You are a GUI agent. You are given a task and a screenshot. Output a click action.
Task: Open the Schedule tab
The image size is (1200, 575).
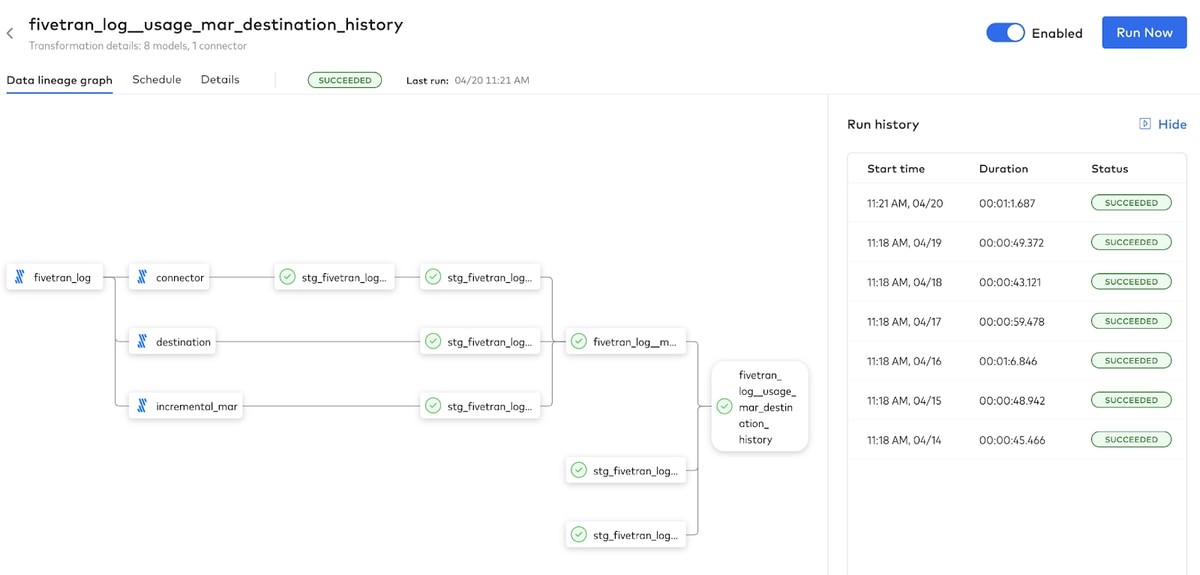[x=157, y=80]
